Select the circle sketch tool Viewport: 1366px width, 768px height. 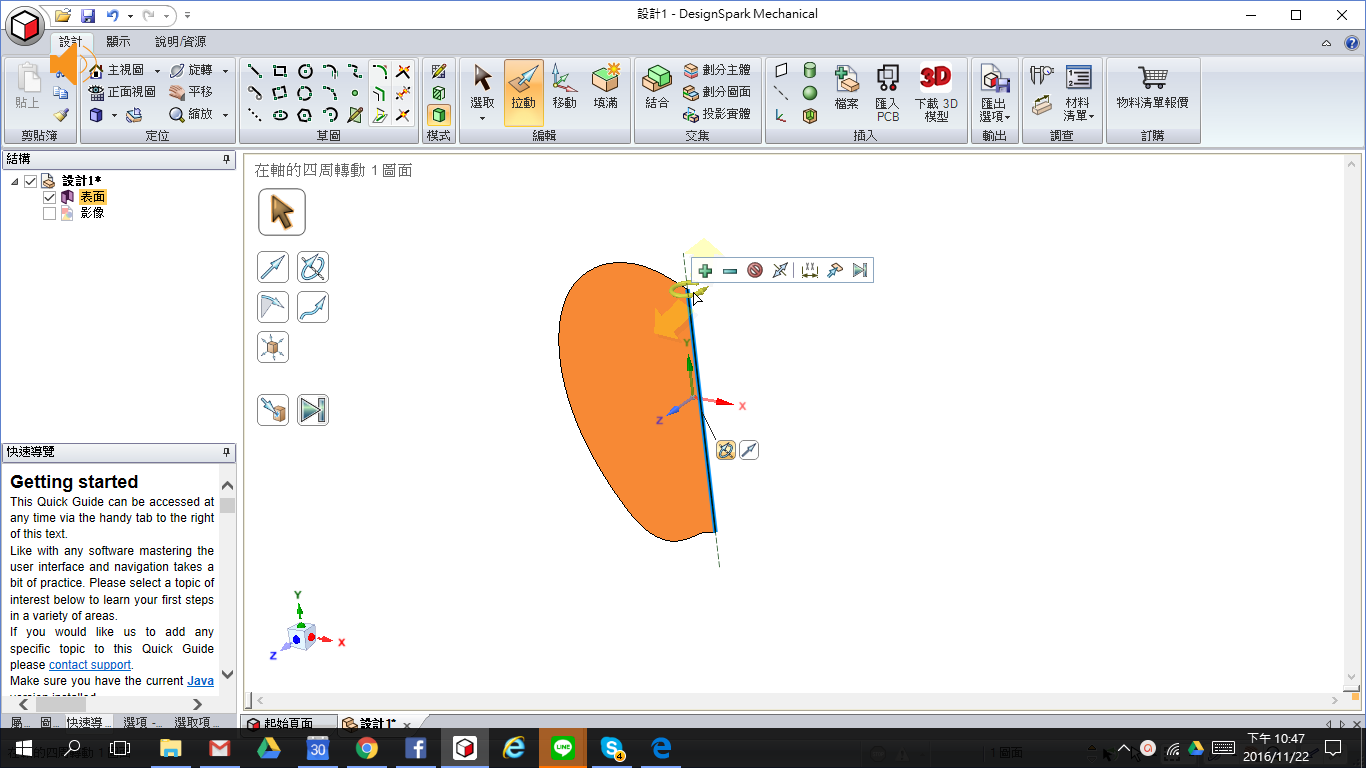tap(305, 71)
